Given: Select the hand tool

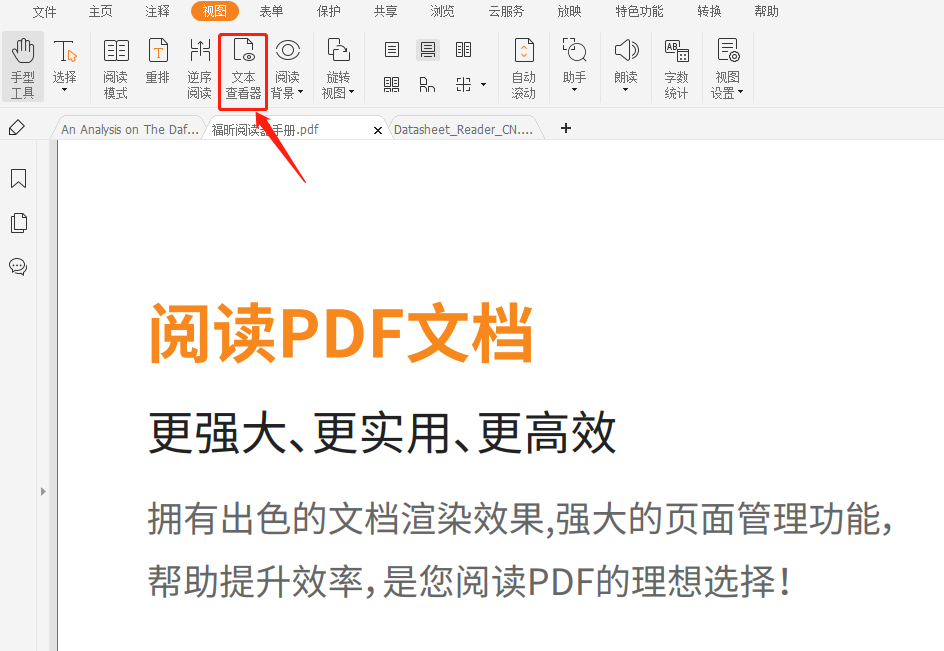Looking at the screenshot, I should [22, 65].
